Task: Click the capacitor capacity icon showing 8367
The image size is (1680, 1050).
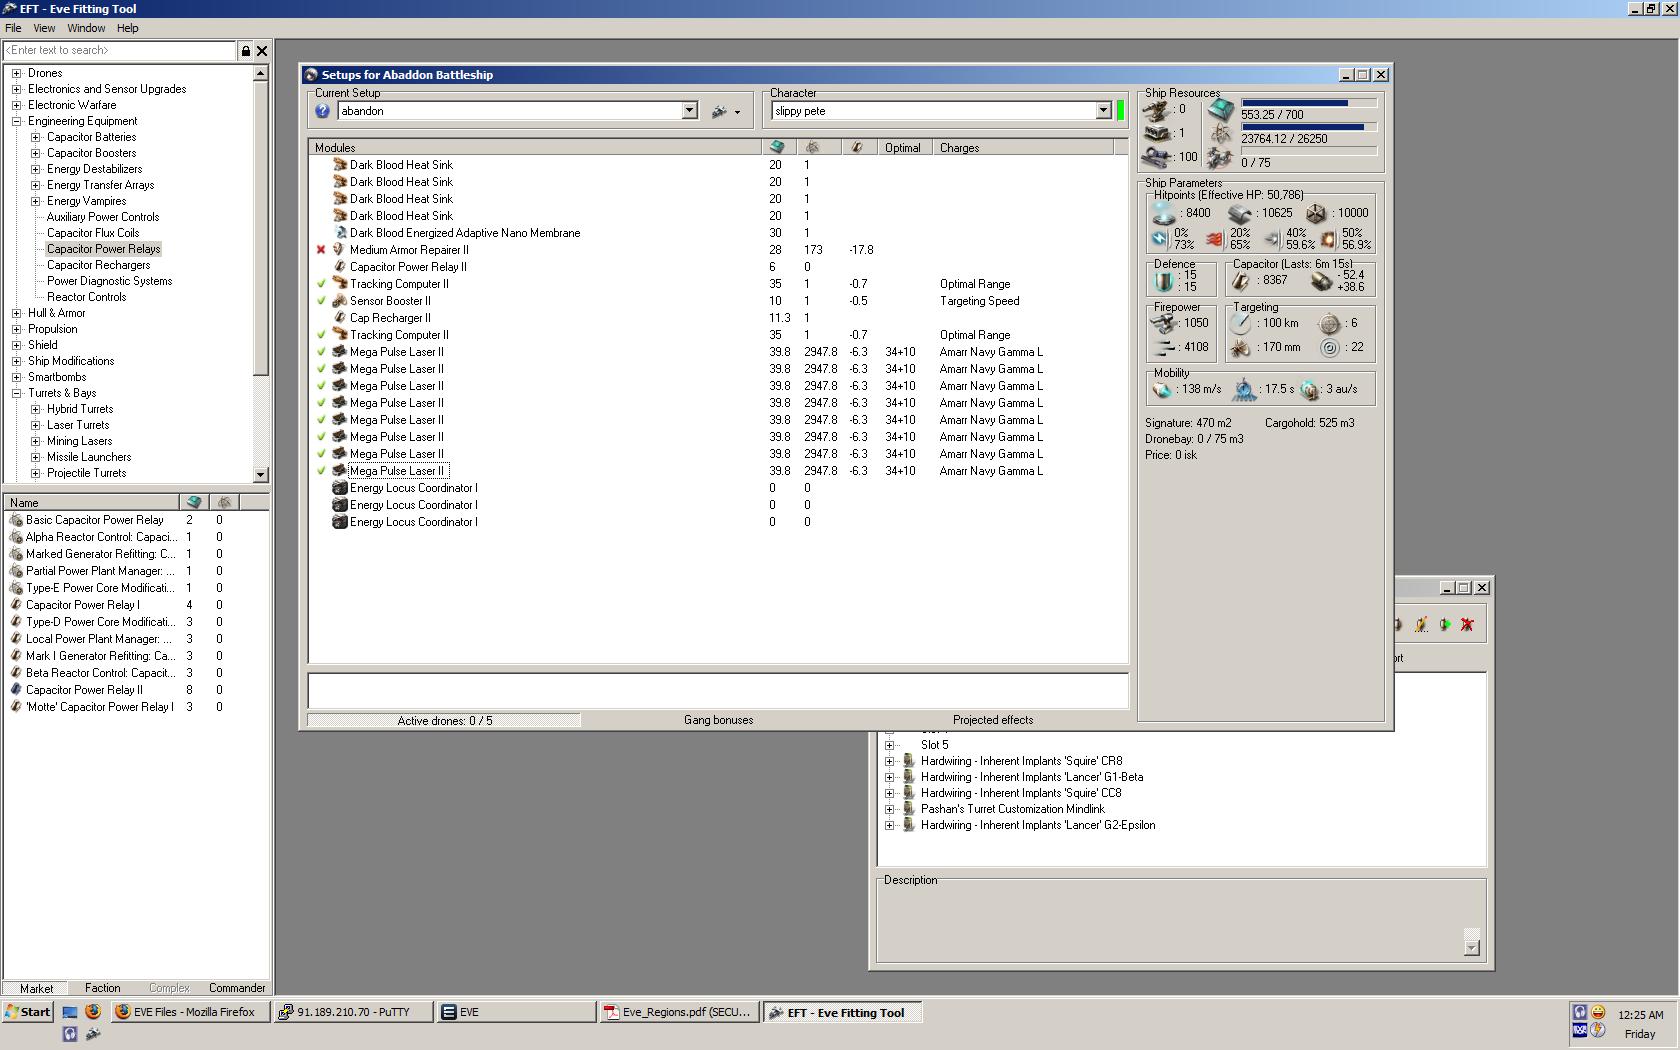Action: click(x=1242, y=281)
